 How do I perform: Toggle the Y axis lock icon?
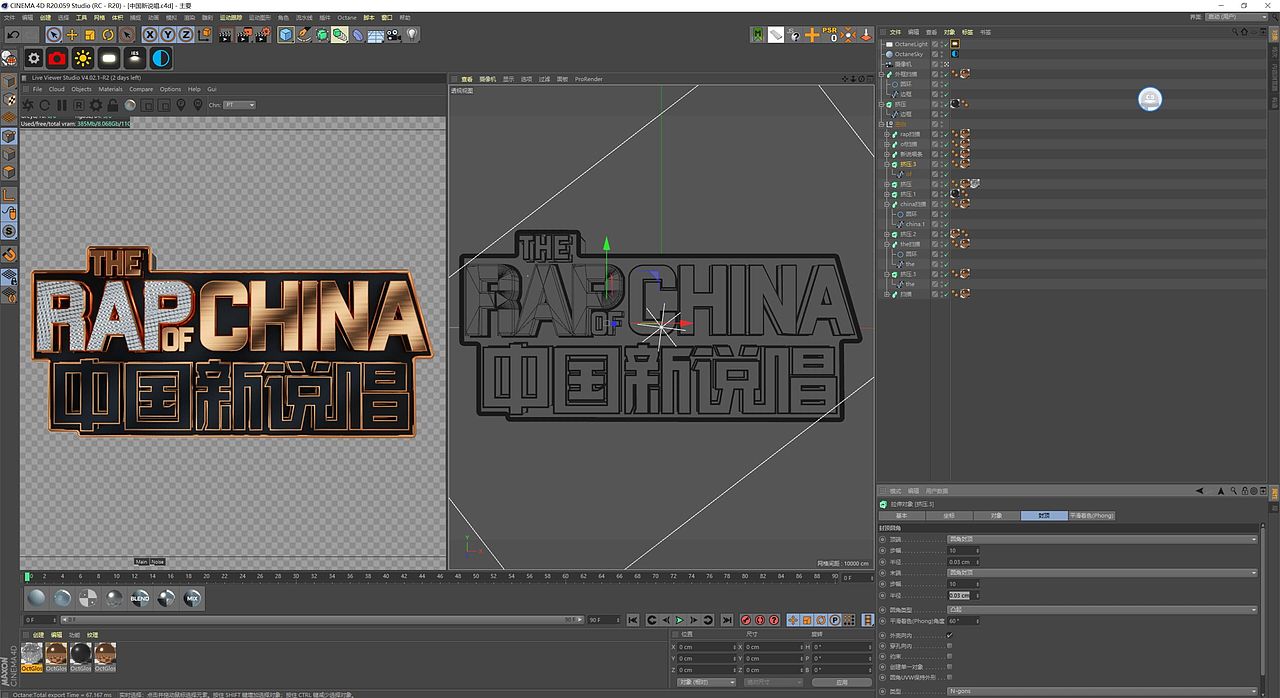point(168,35)
